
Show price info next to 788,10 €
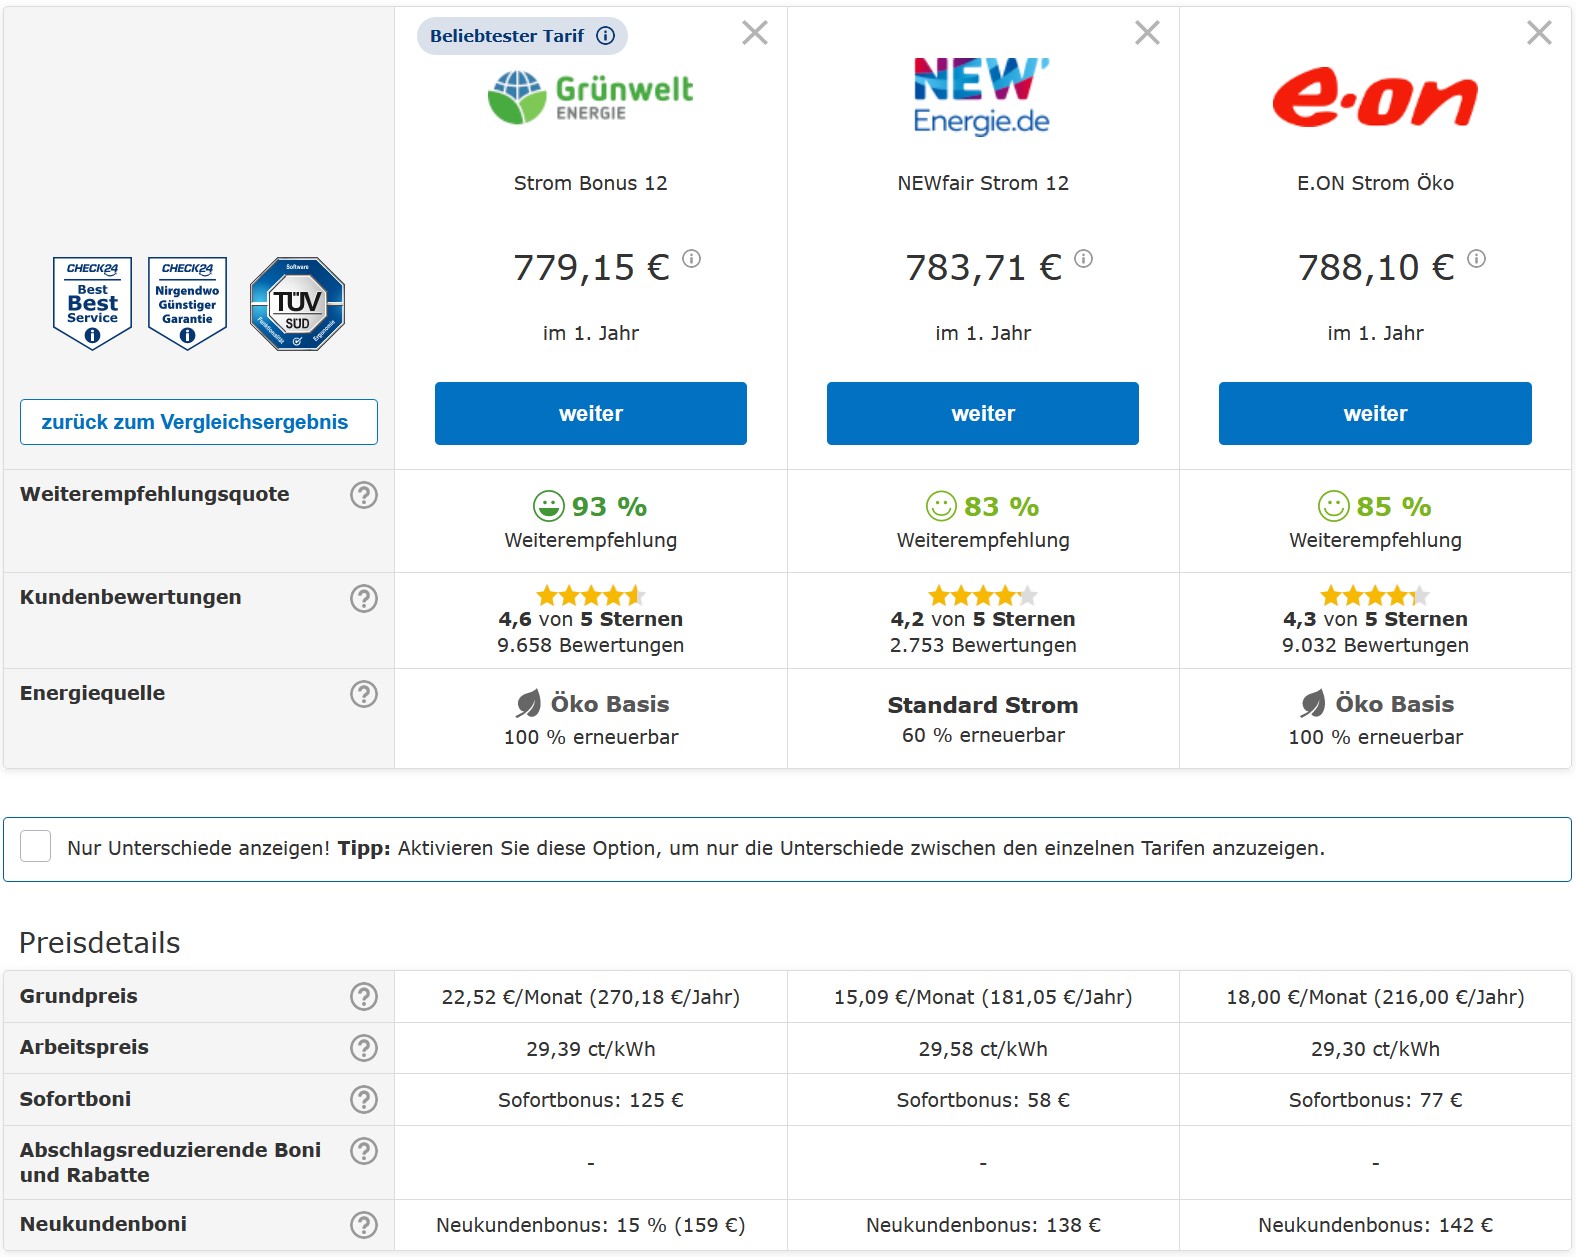tap(1476, 259)
